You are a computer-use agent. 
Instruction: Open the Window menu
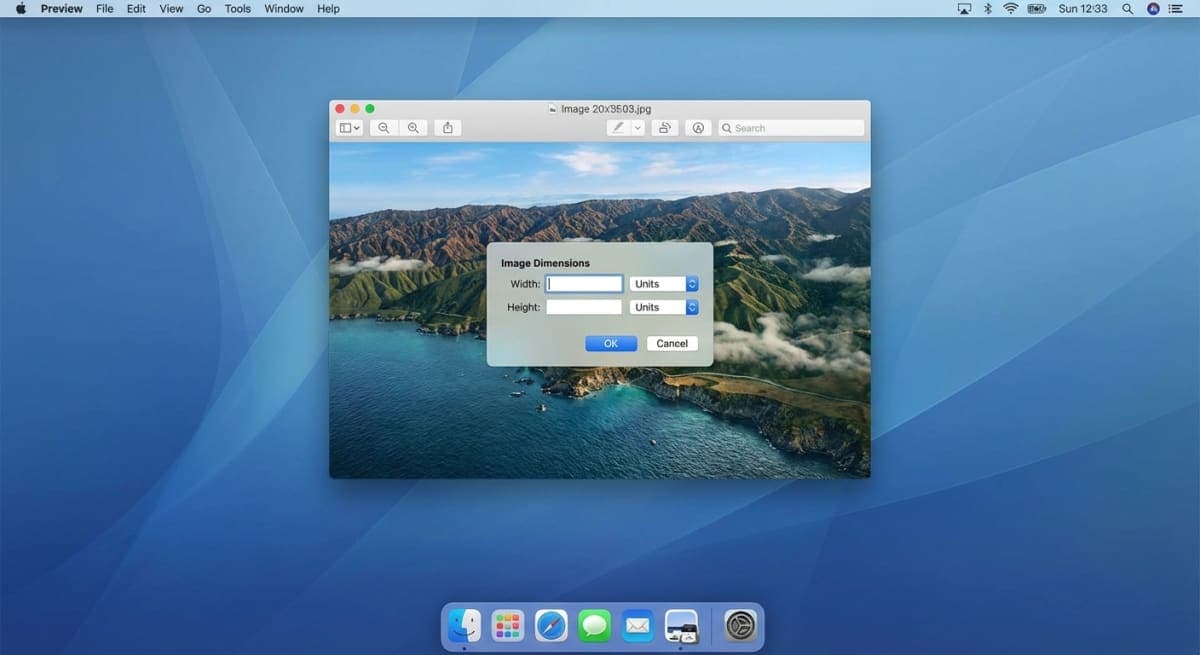click(283, 8)
